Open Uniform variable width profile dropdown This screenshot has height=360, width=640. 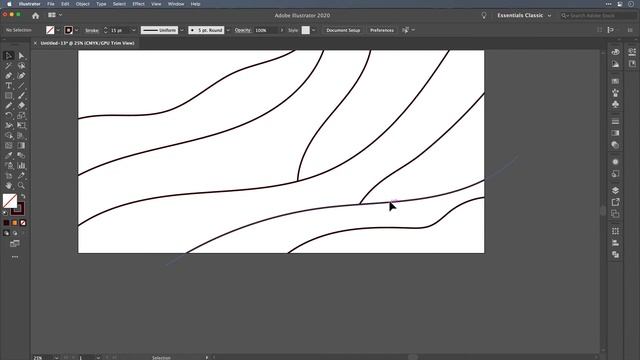(x=182, y=30)
